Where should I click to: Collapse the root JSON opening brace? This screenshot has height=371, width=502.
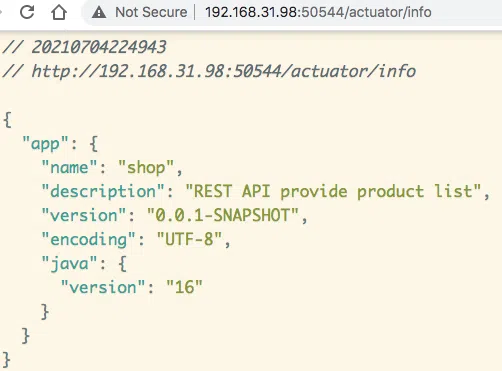coord(7,119)
